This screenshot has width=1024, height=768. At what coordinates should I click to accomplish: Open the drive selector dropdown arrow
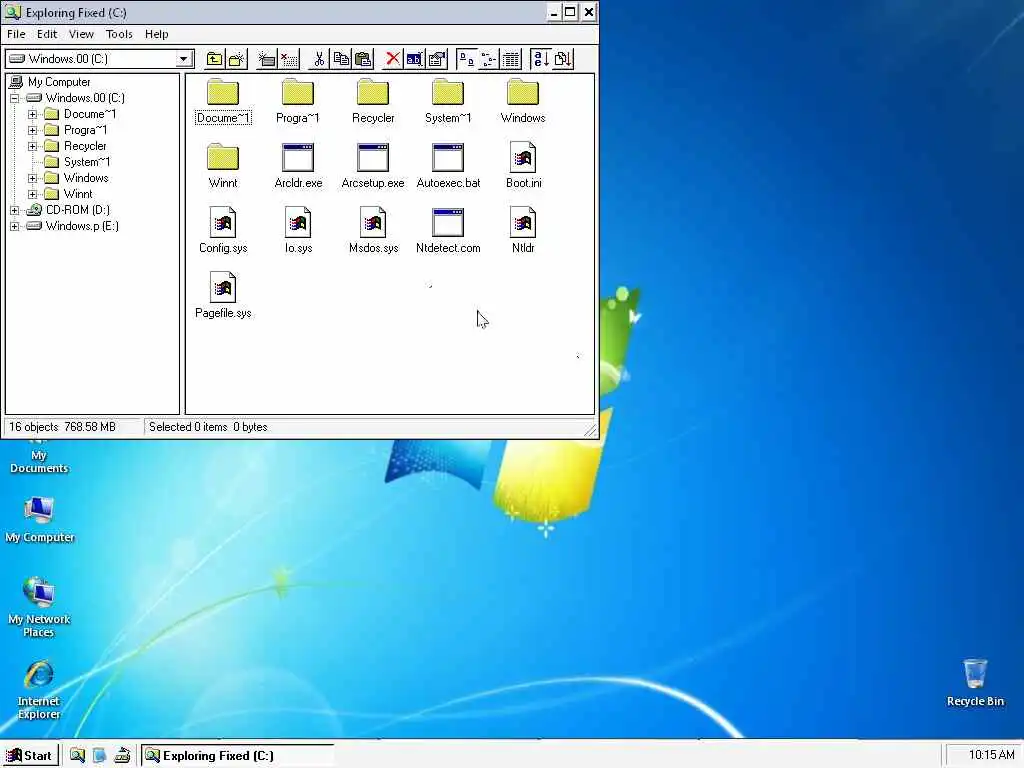coord(184,59)
